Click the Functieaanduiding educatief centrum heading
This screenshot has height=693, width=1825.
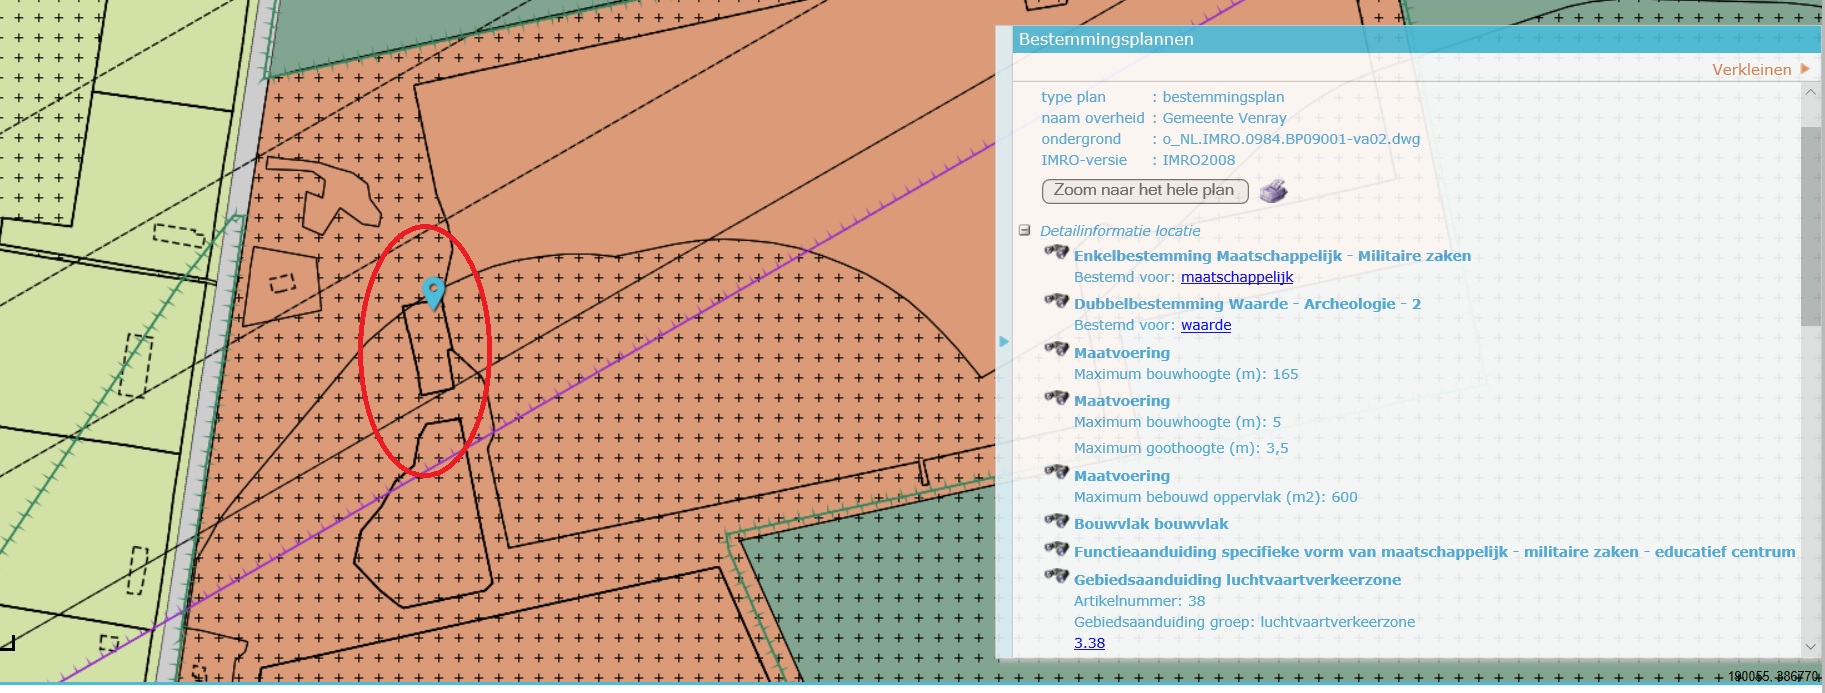1434,552
